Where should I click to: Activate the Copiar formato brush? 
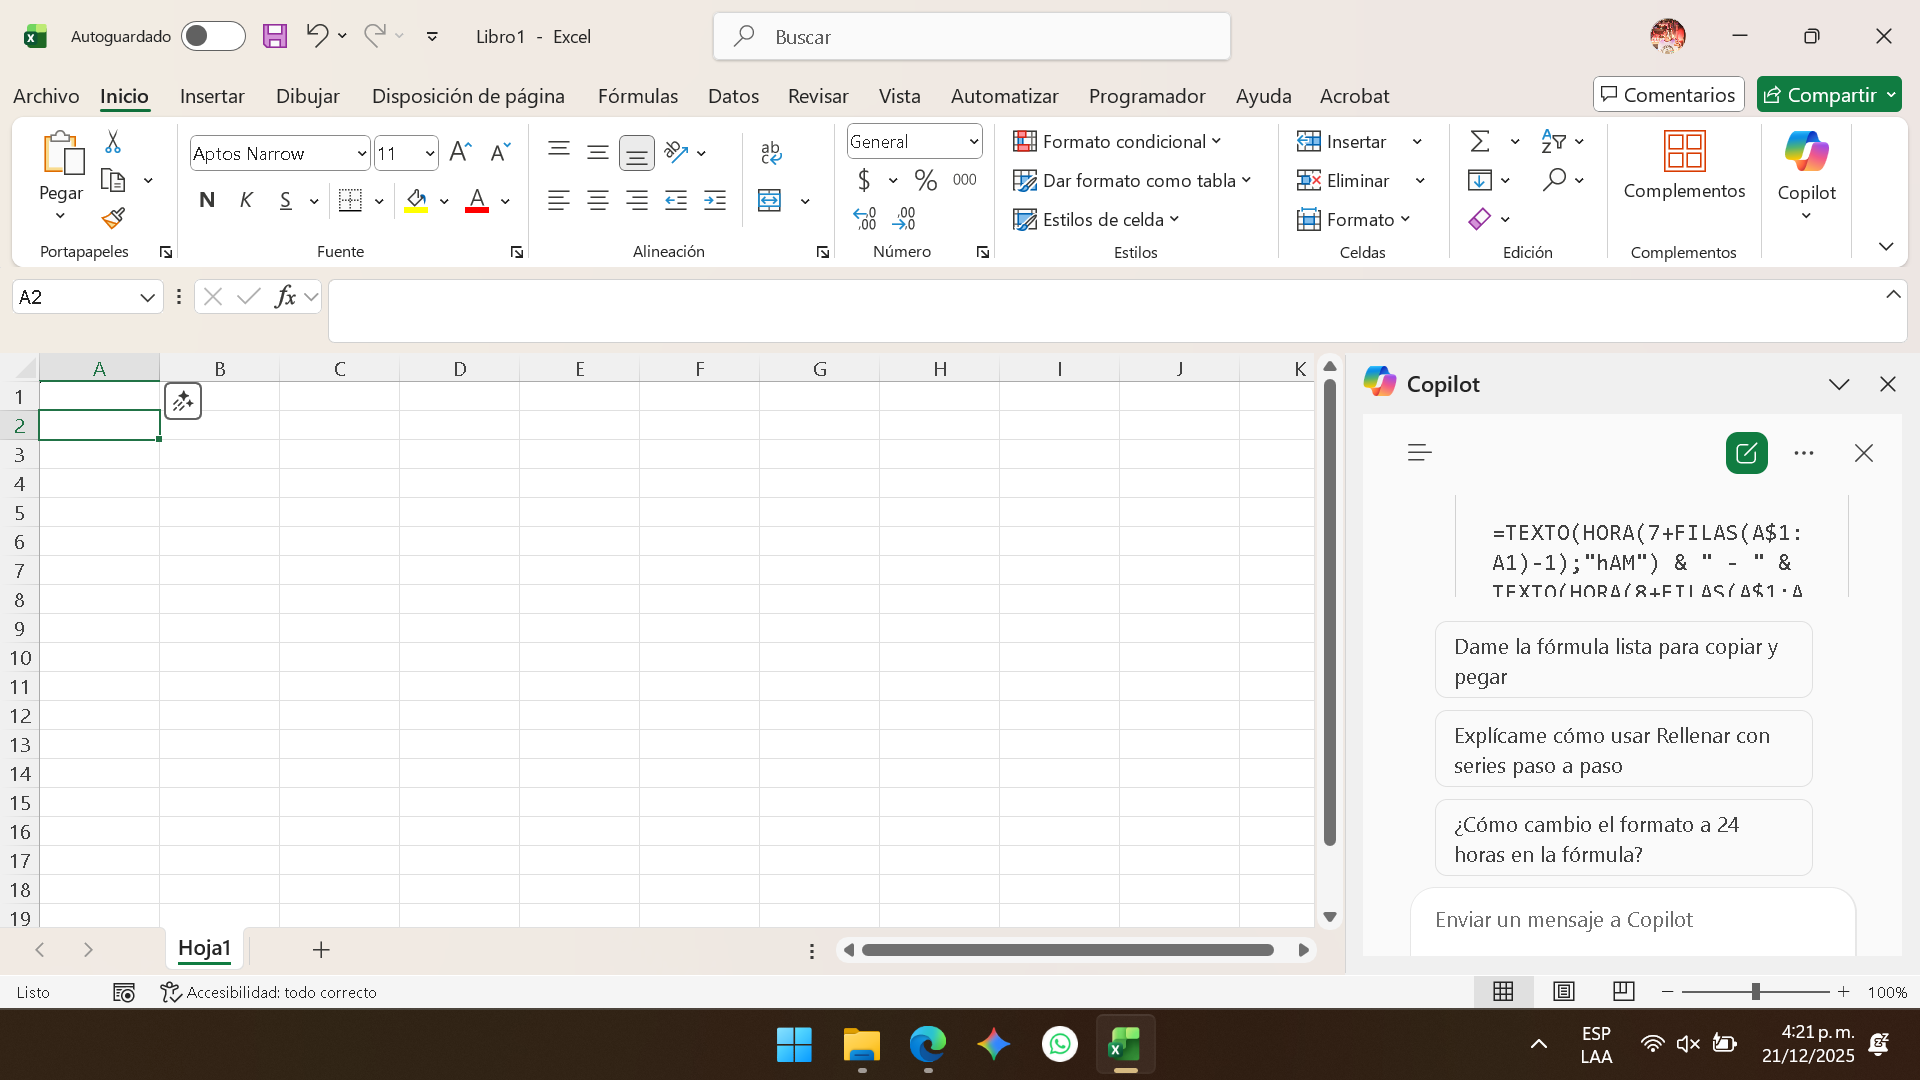[112, 218]
